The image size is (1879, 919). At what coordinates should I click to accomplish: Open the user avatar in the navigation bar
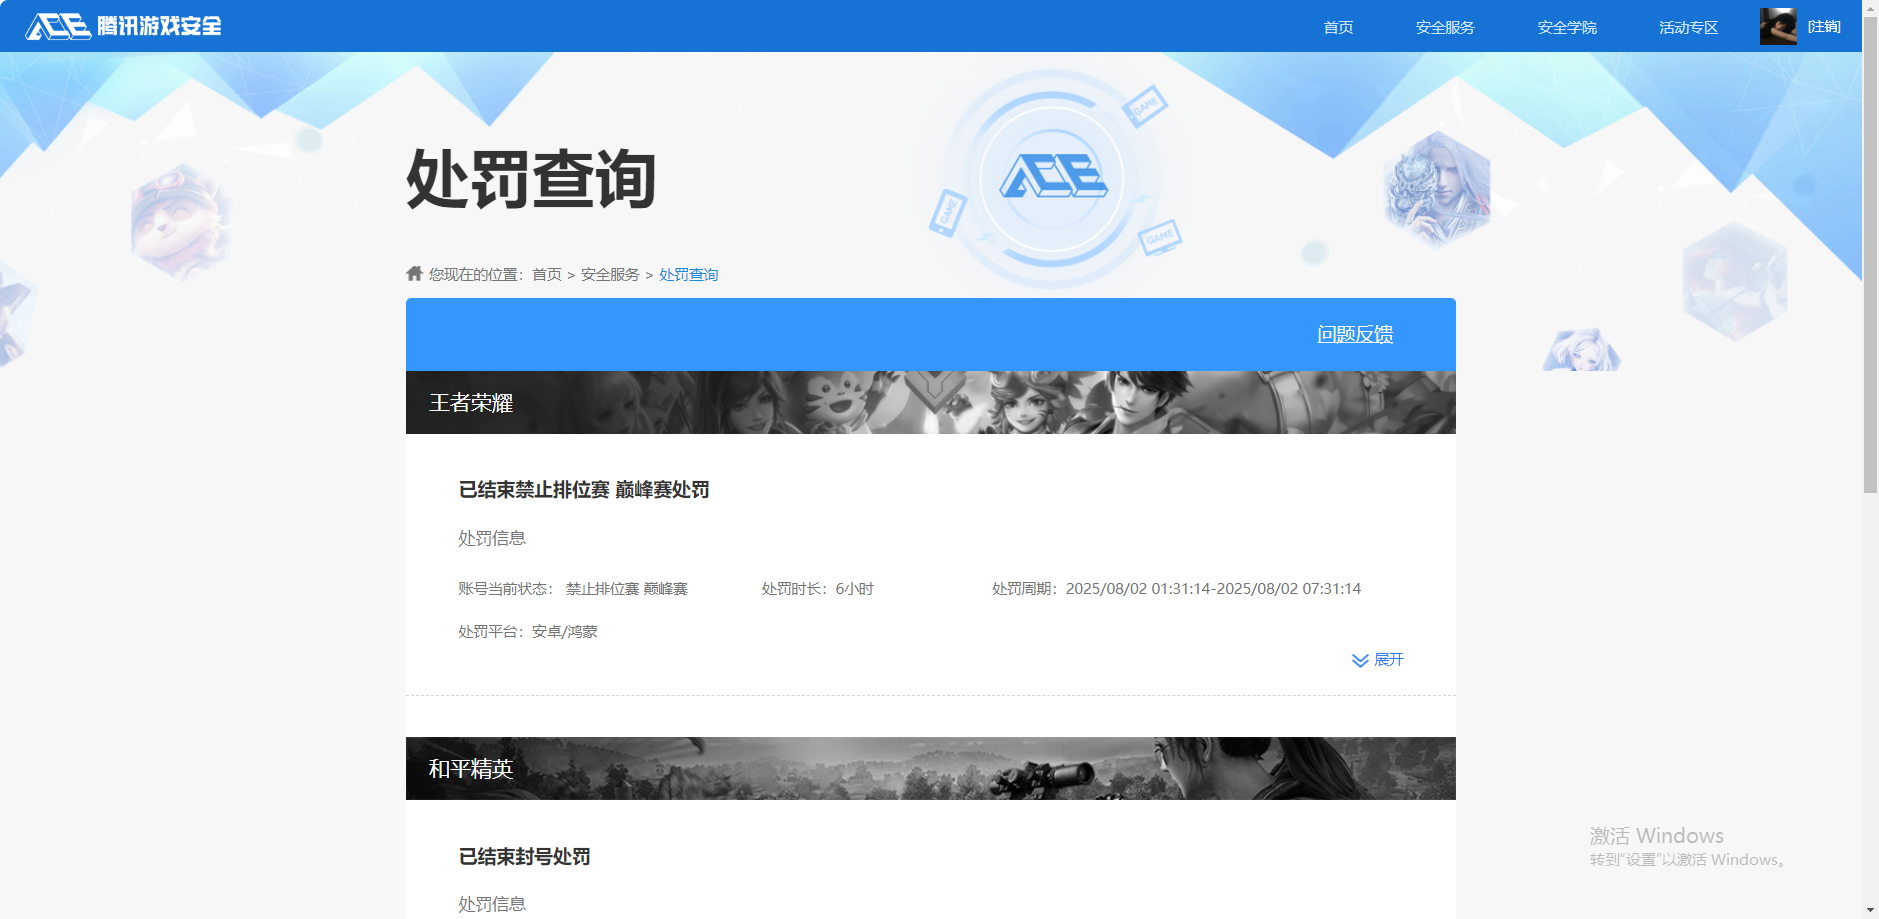click(x=1776, y=25)
